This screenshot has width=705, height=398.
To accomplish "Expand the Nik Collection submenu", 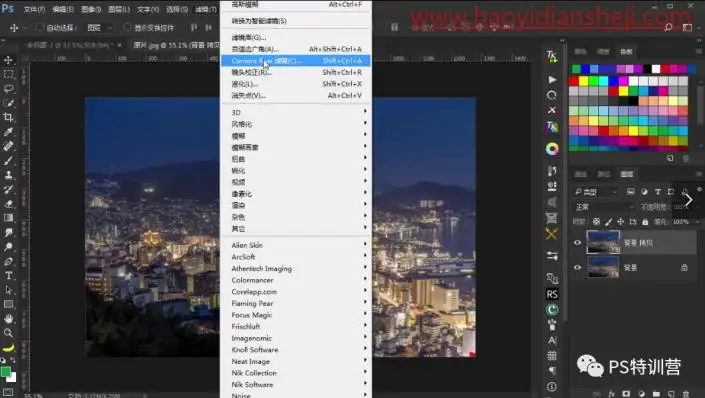I will [296, 373].
